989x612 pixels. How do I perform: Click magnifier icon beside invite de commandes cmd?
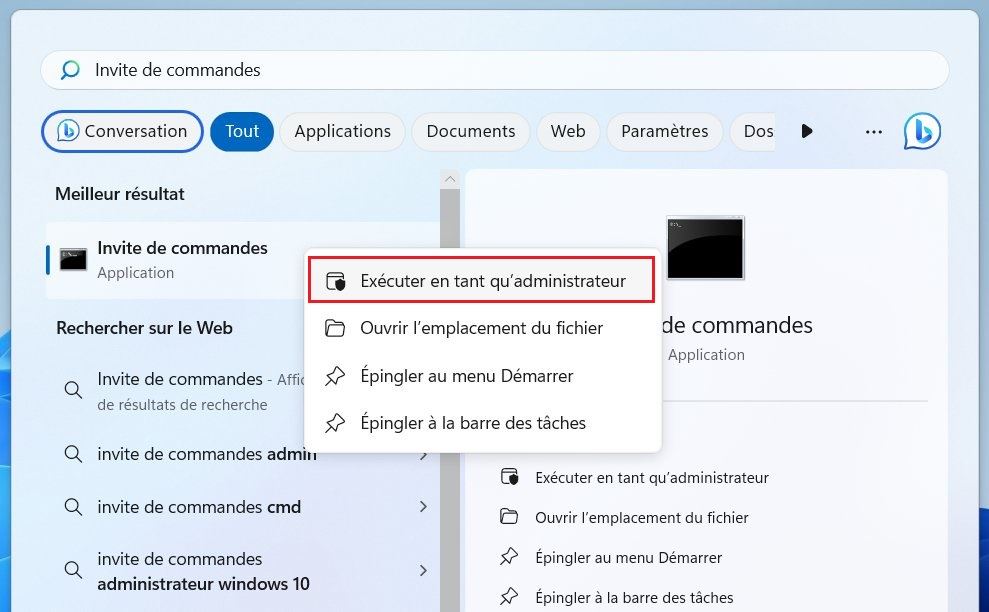click(x=73, y=507)
